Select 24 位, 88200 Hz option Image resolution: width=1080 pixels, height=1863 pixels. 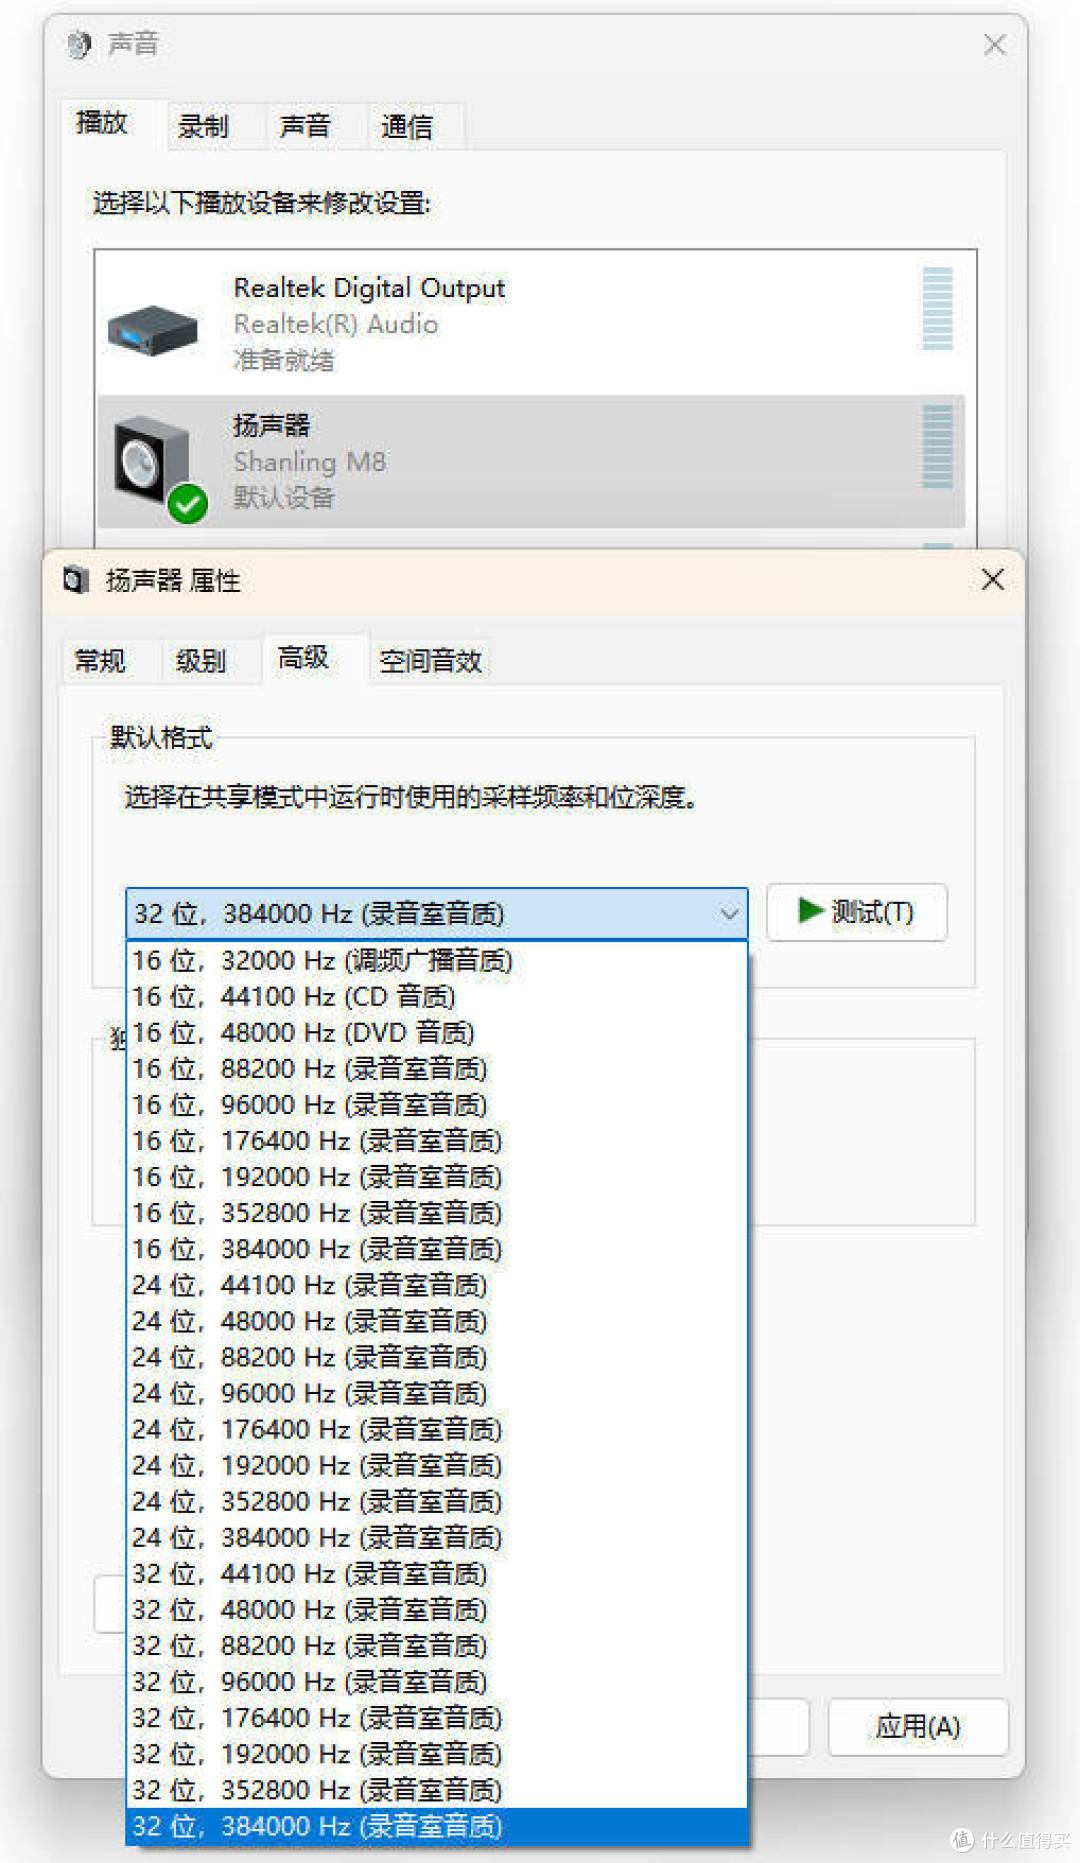pos(437,1357)
